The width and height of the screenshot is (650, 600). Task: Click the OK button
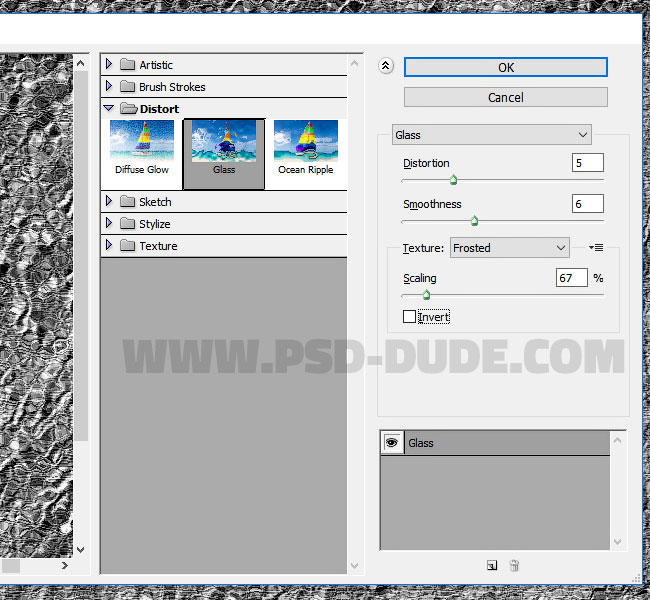506,67
